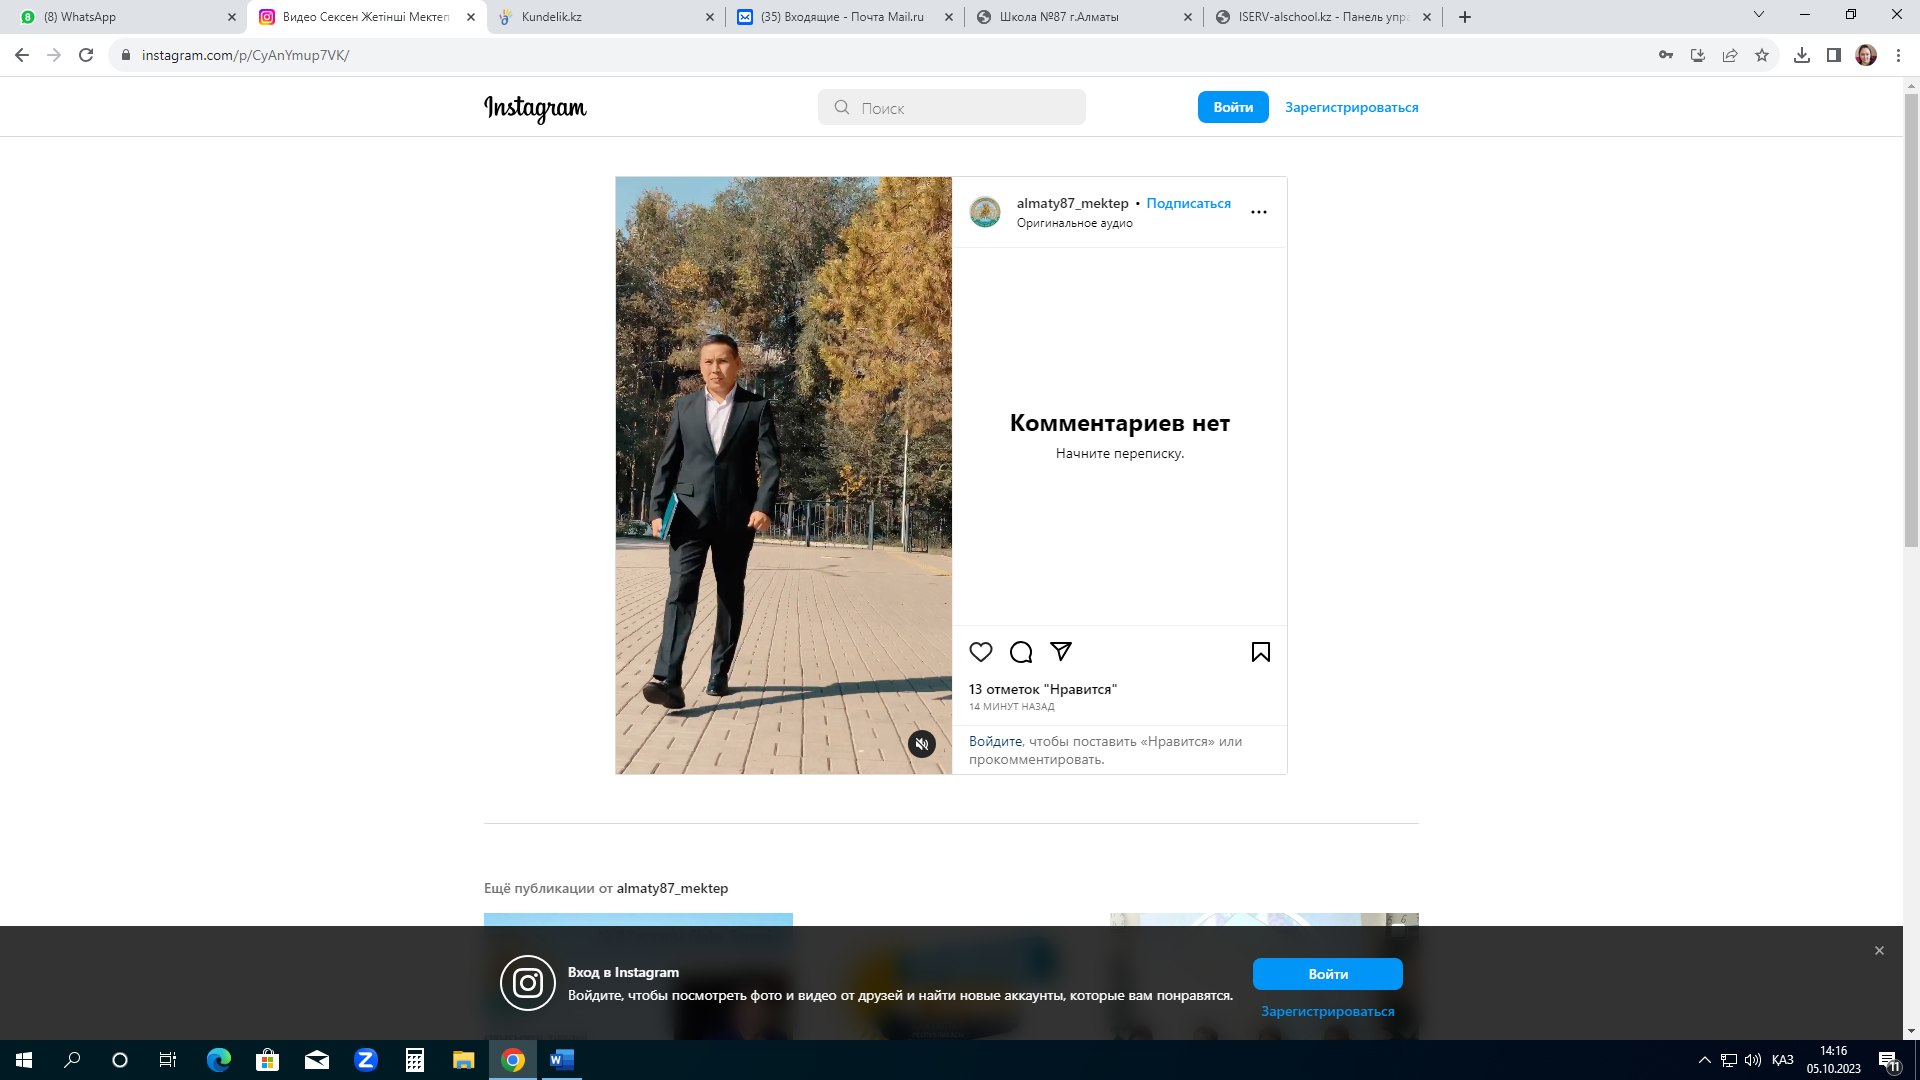Viewport: 1920px width, 1080px height.
Task: Open Word from the taskbar
Action: coord(562,1060)
